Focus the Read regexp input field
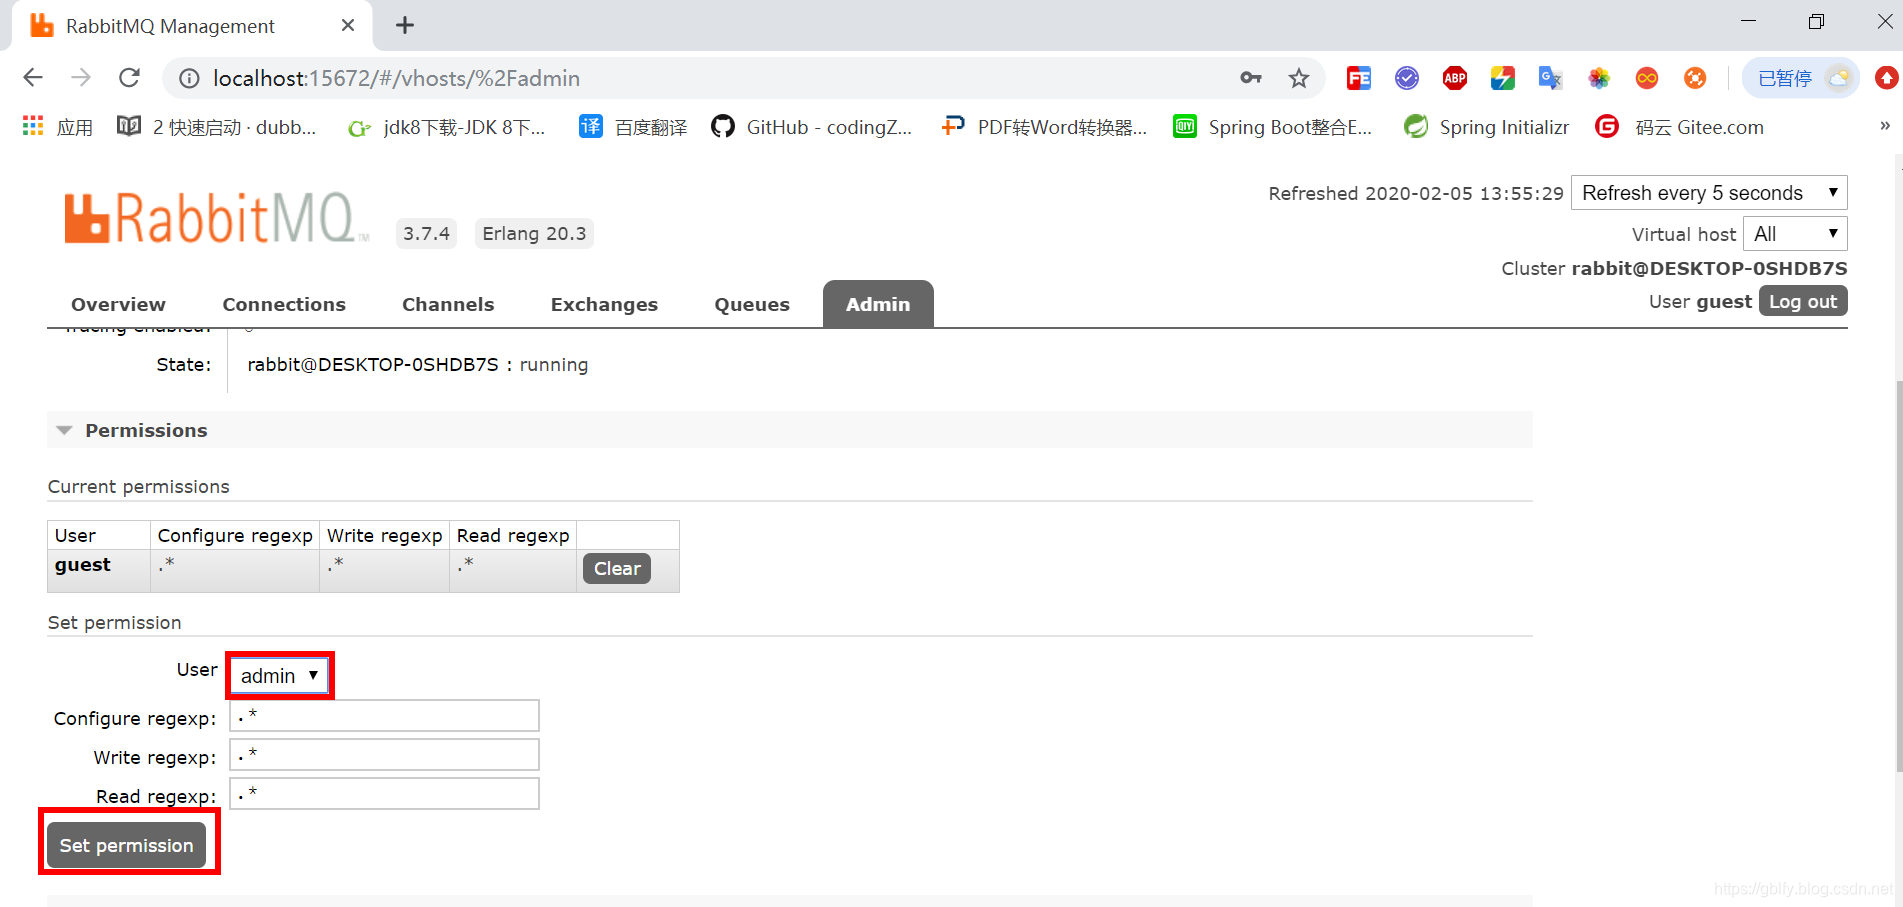1903x907 pixels. click(384, 794)
